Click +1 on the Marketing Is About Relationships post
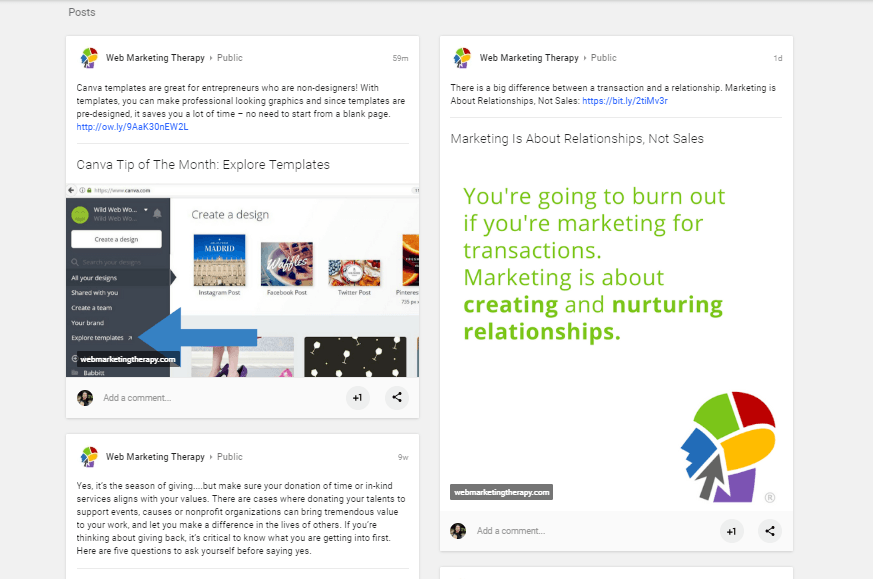 [732, 531]
